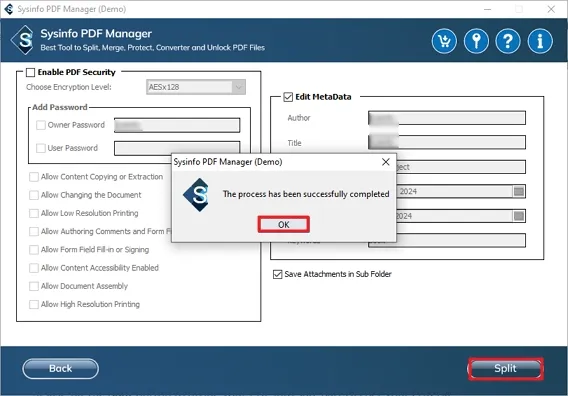
Task: Toggle Owner Password checkbox
Action: click(41, 125)
